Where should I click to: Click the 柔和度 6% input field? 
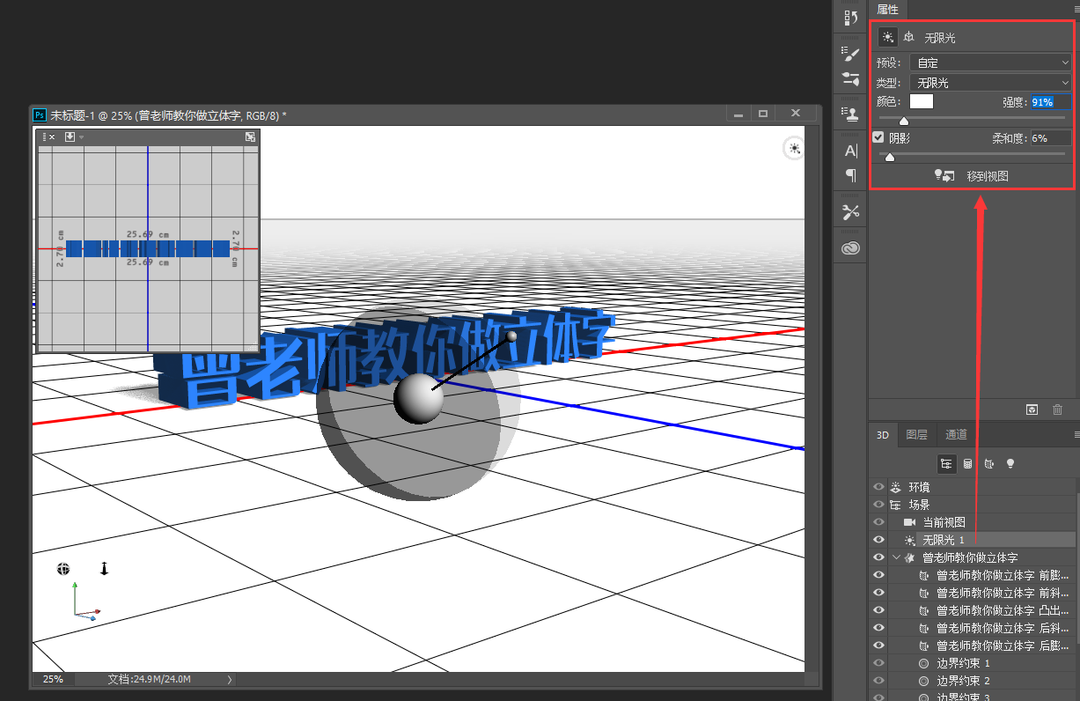(x=1050, y=138)
